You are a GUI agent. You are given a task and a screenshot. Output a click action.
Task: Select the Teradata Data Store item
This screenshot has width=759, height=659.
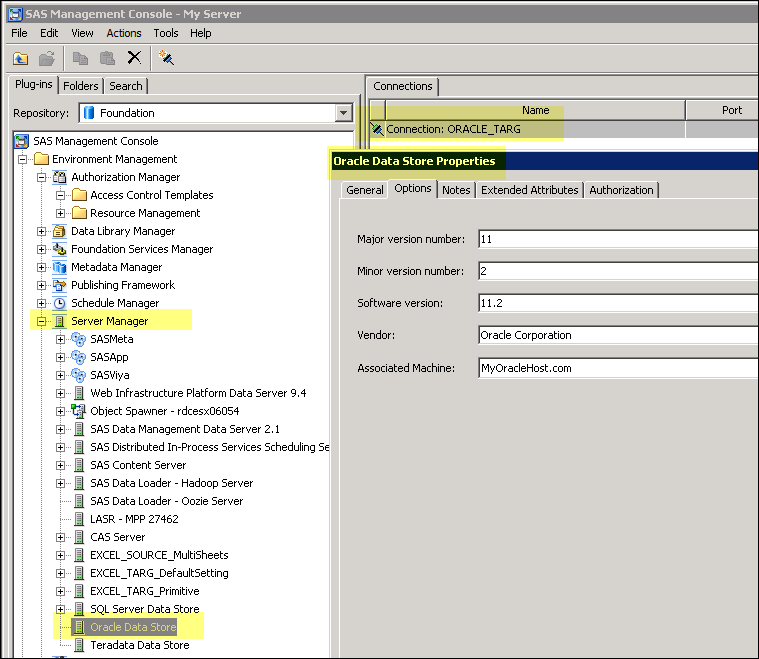139,645
